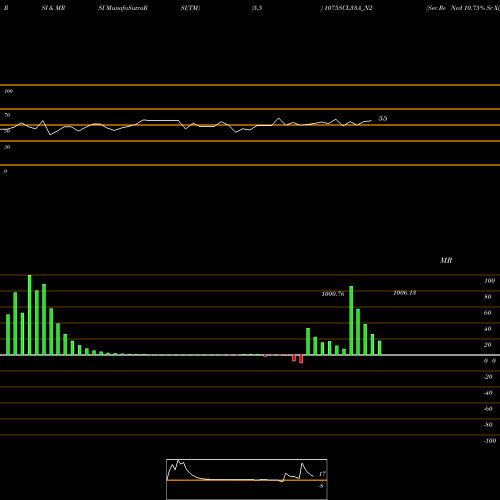The width and height of the screenshot is (500, 500).
Task: Click the 'SI MunafaSutraR' header label
Action: (x=123, y=8)
